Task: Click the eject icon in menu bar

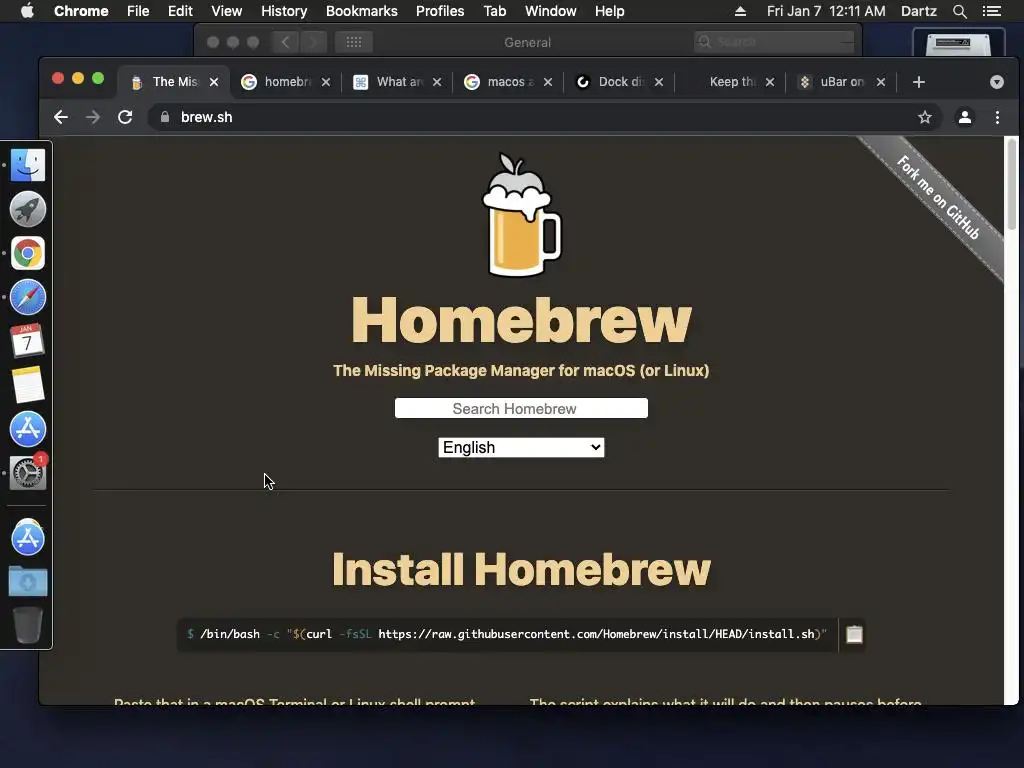Action: point(740,11)
